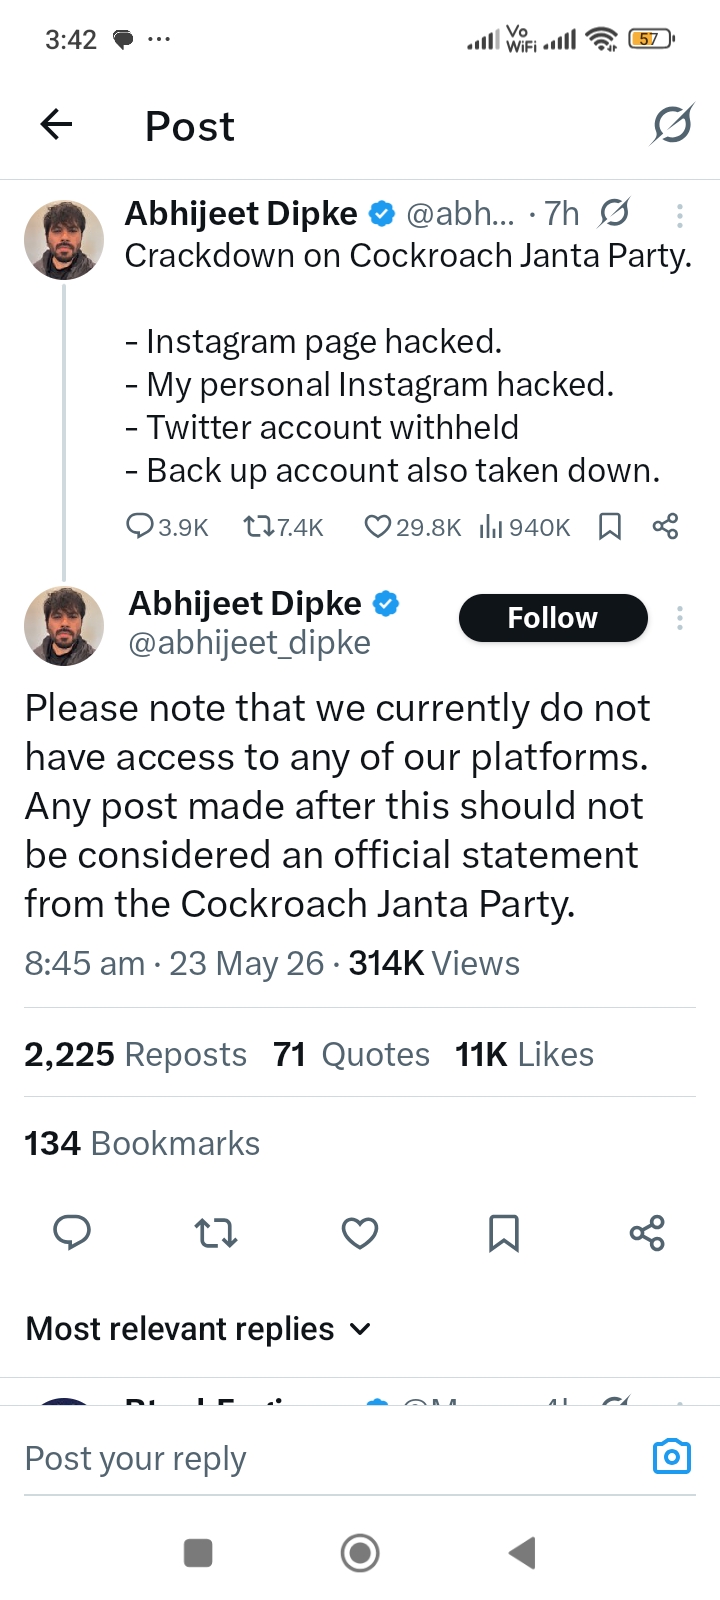Open parent post replies showing 3.9K

pyautogui.click(x=166, y=526)
